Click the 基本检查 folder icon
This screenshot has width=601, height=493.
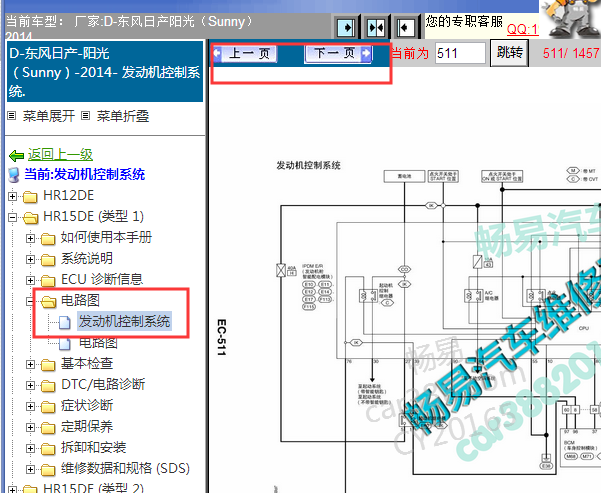[x=48, y=365]
